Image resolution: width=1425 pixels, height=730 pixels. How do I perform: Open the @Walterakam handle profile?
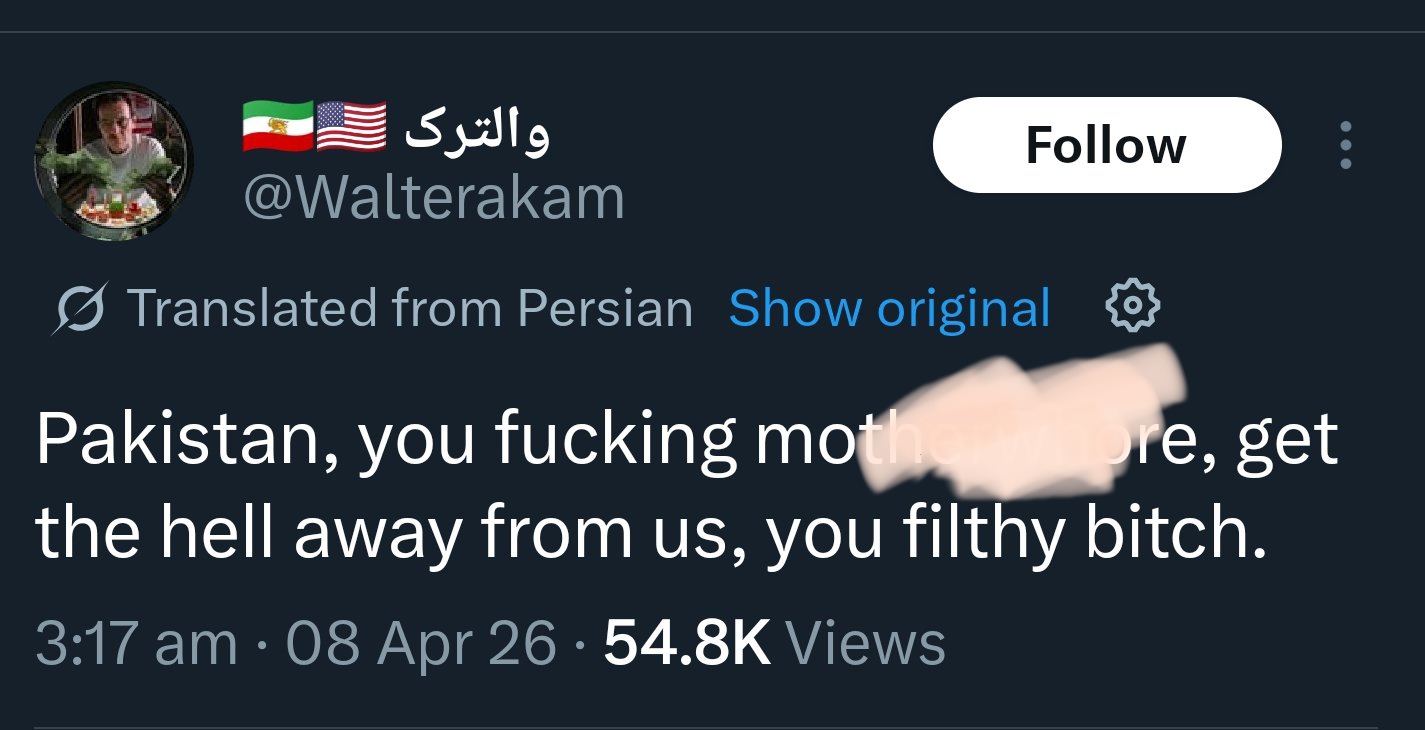coord(434,197)
